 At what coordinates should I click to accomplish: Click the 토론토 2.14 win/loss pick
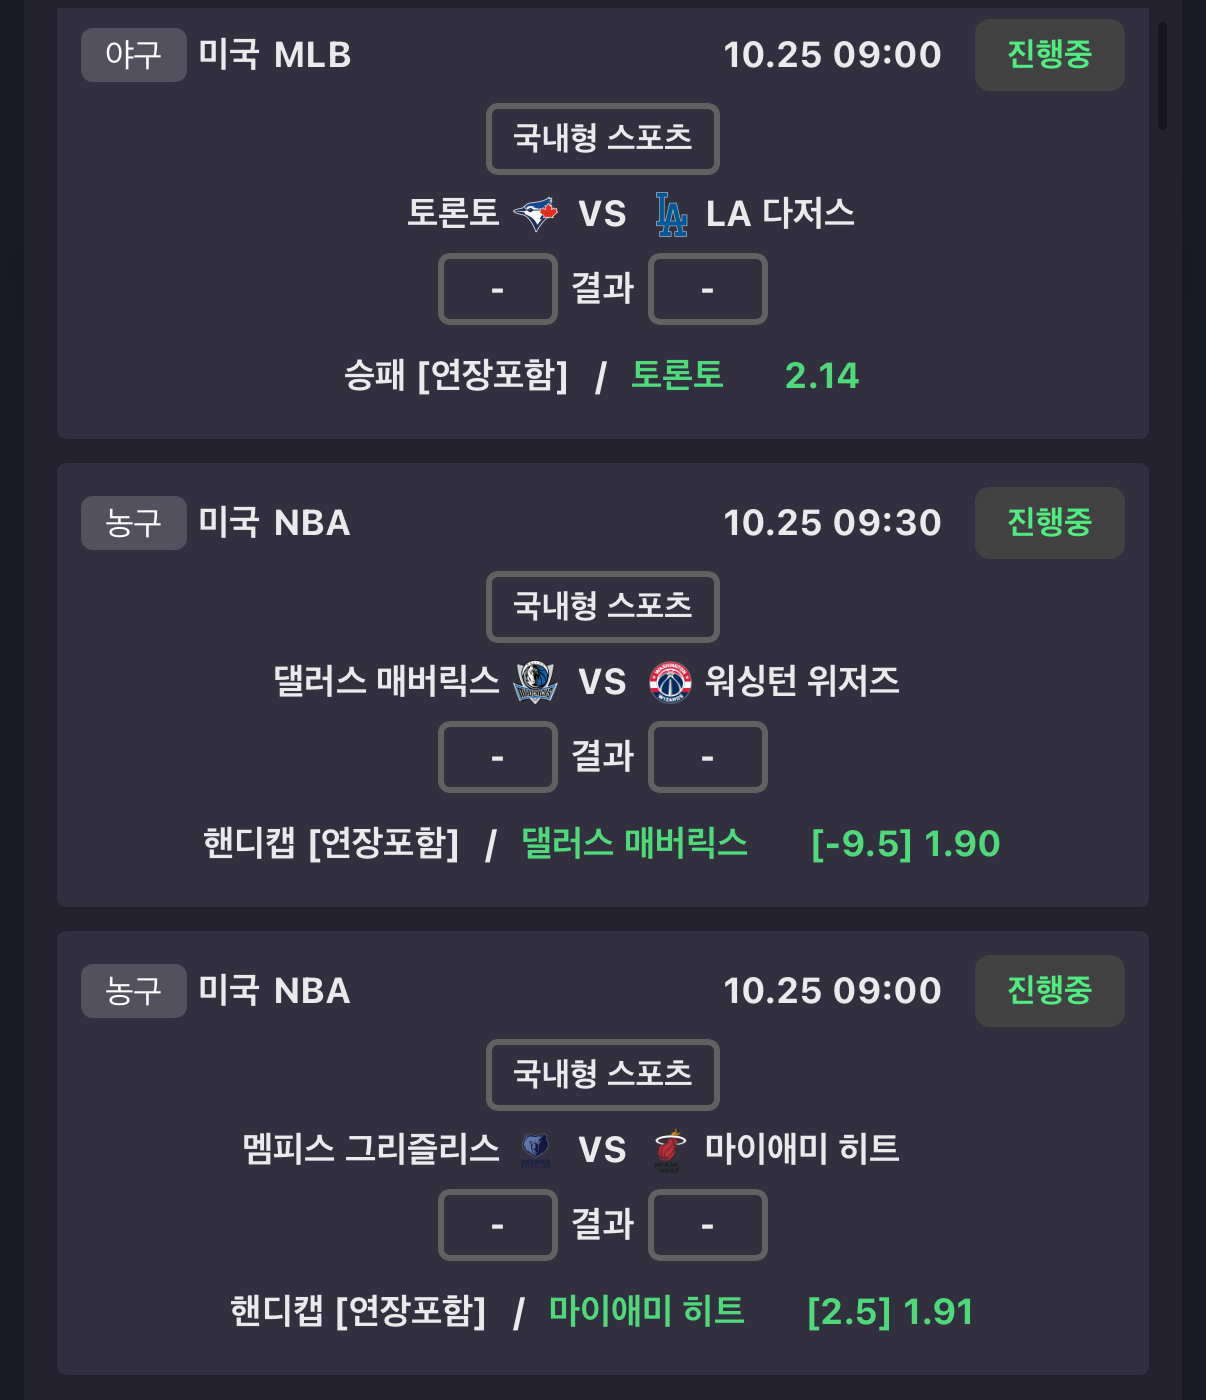744,375
